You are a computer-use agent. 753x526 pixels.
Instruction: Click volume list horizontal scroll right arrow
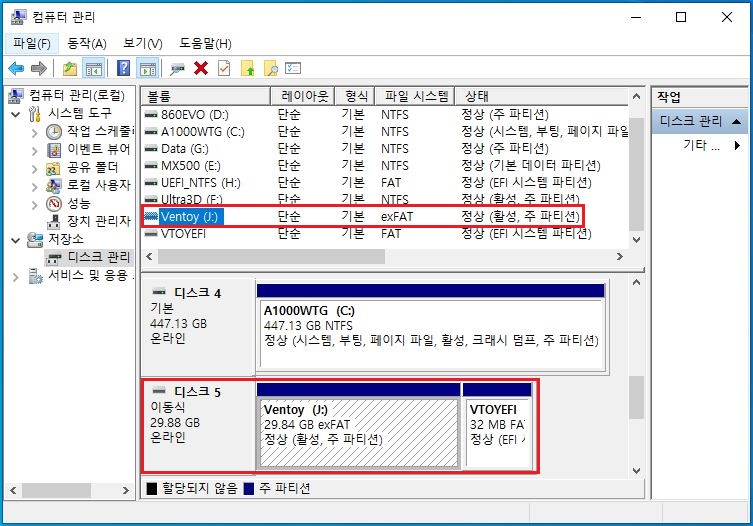pos(620,257)
